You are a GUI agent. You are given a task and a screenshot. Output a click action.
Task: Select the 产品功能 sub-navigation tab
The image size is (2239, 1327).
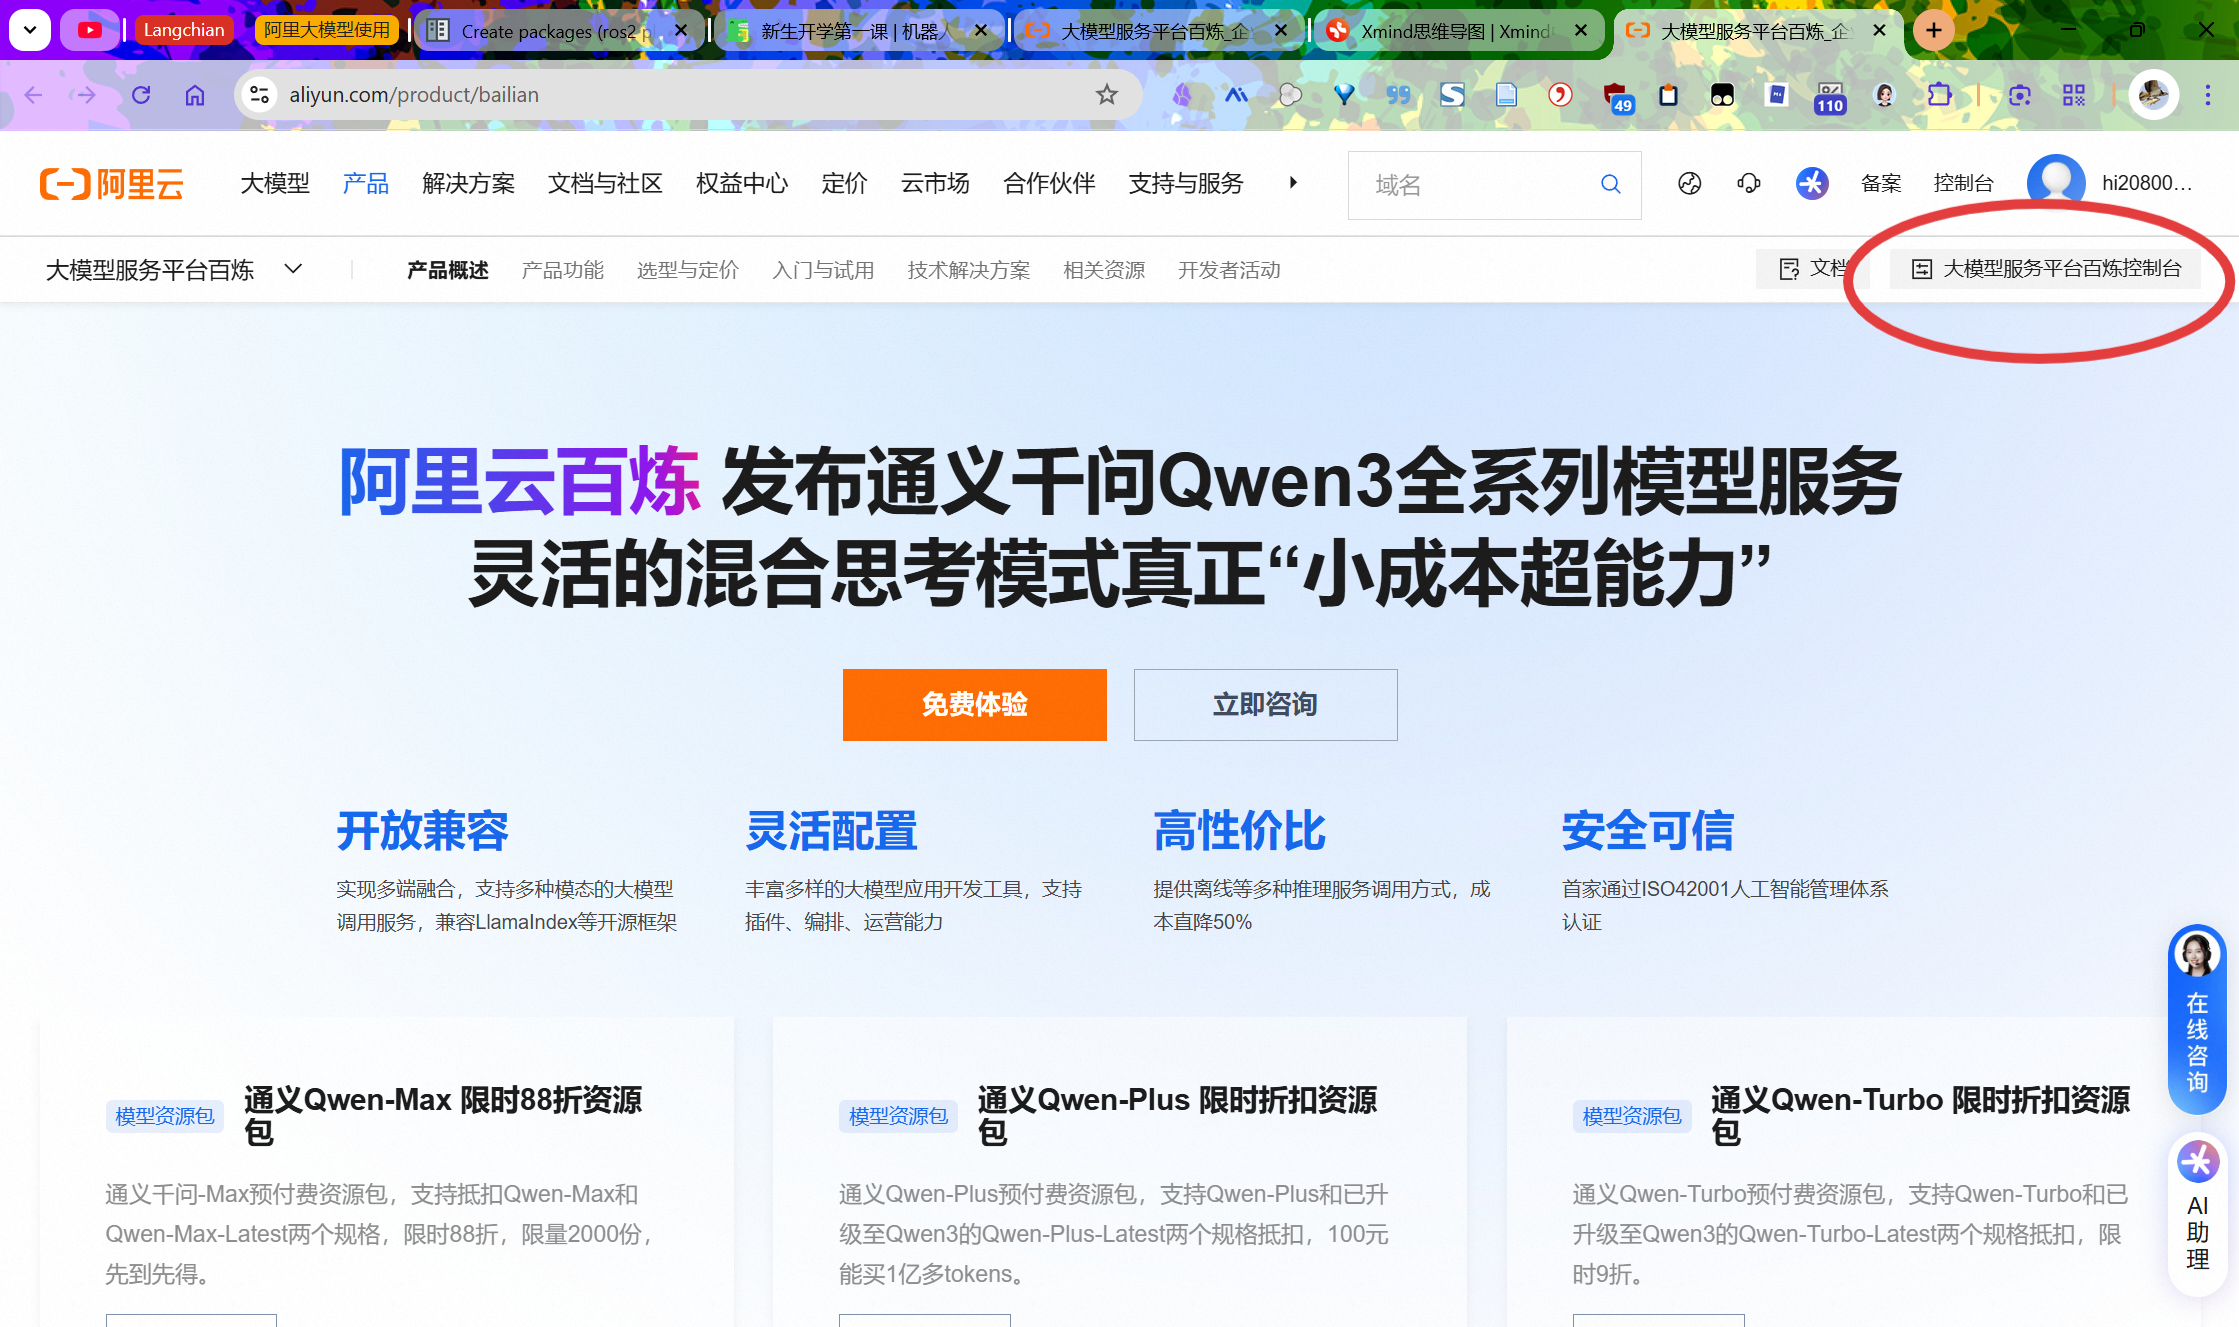[x=563, y=270]
